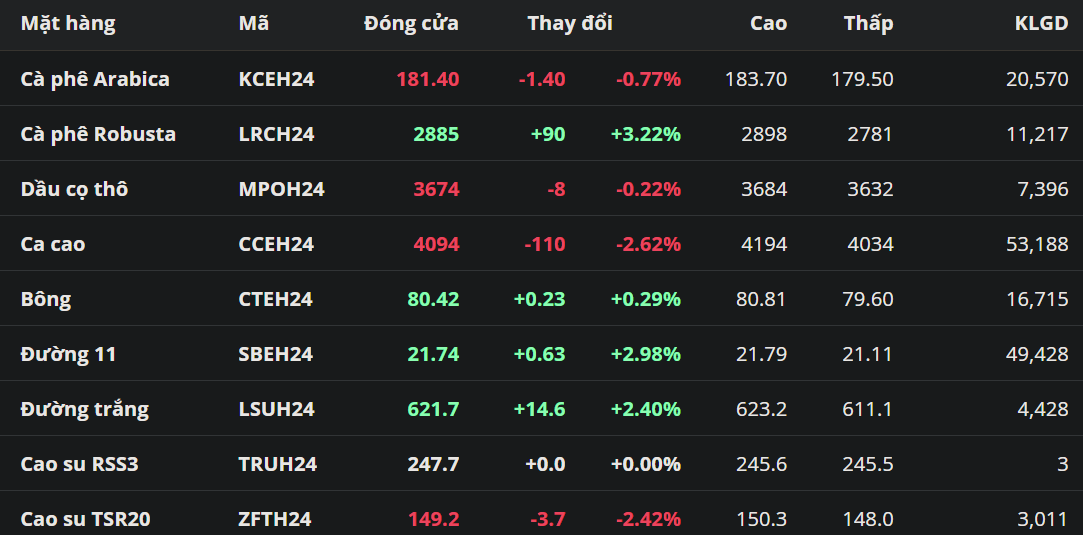Open the Đường 11 commodity

click(x=68, y=354)
